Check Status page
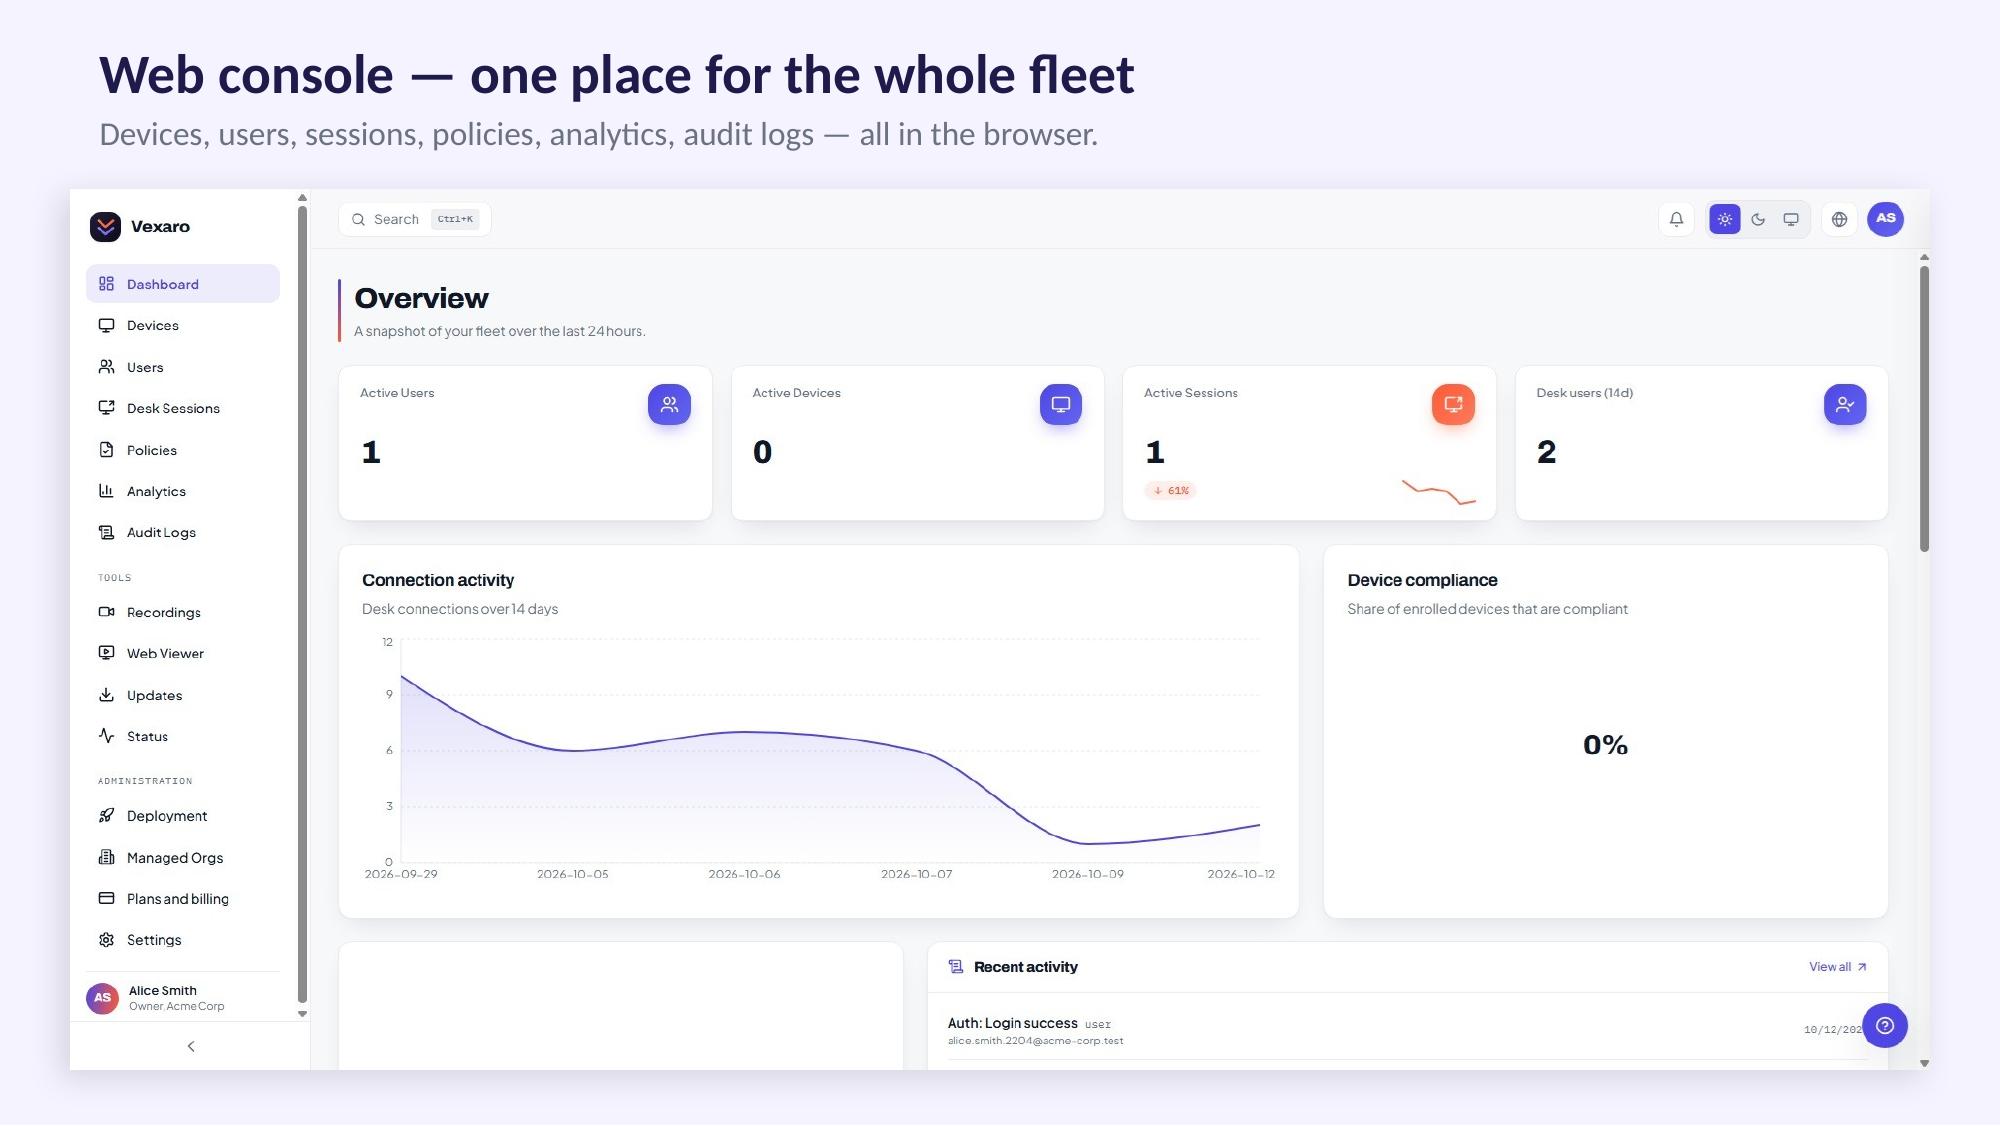 pyautogui.click(x=183, y=736)
